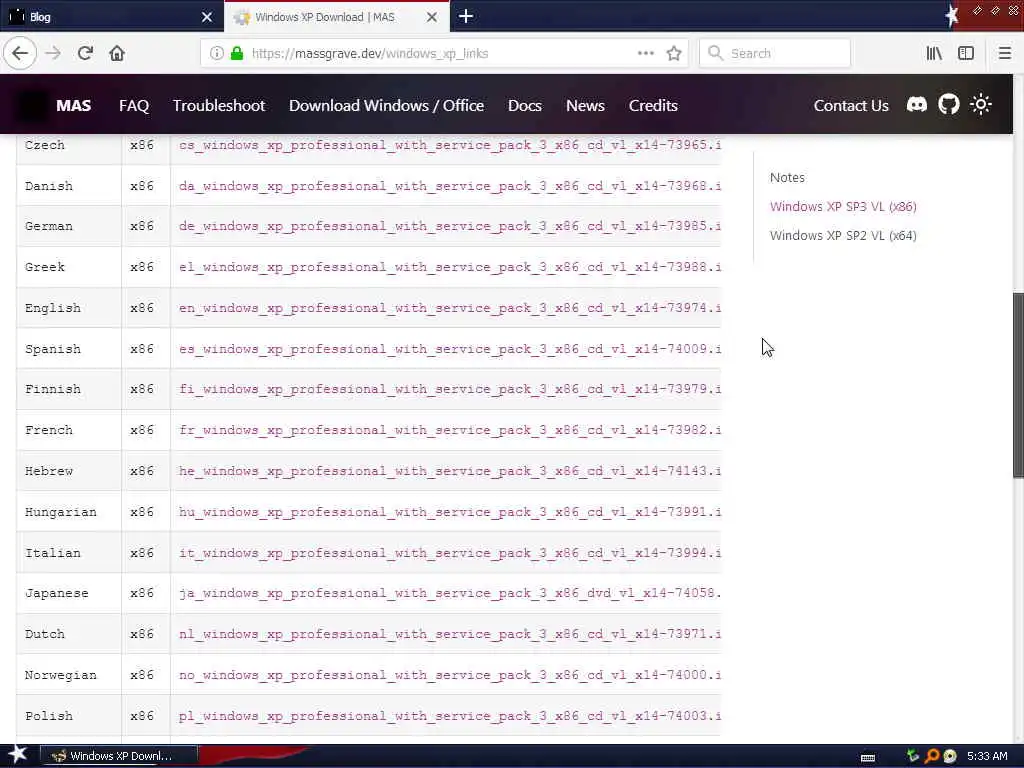Viewport: 1024px width, 768px height.
Task: Select the English language cell
Action: (x=69, y=308)
